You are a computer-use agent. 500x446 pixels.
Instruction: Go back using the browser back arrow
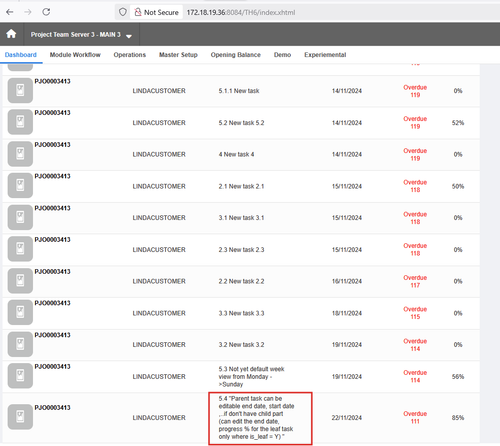[x=10, y=12]
